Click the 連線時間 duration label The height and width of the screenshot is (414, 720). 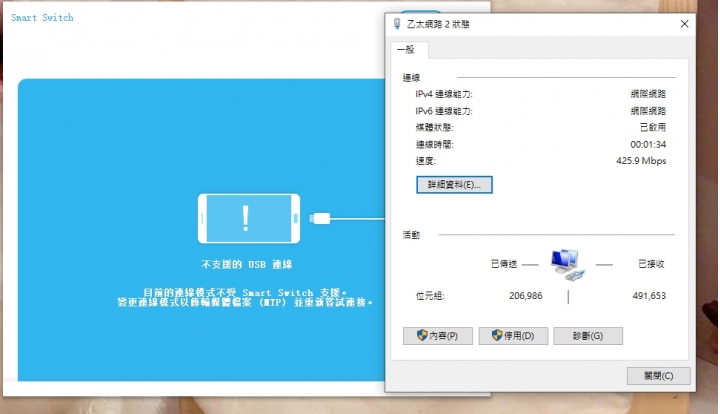[434, 145]
